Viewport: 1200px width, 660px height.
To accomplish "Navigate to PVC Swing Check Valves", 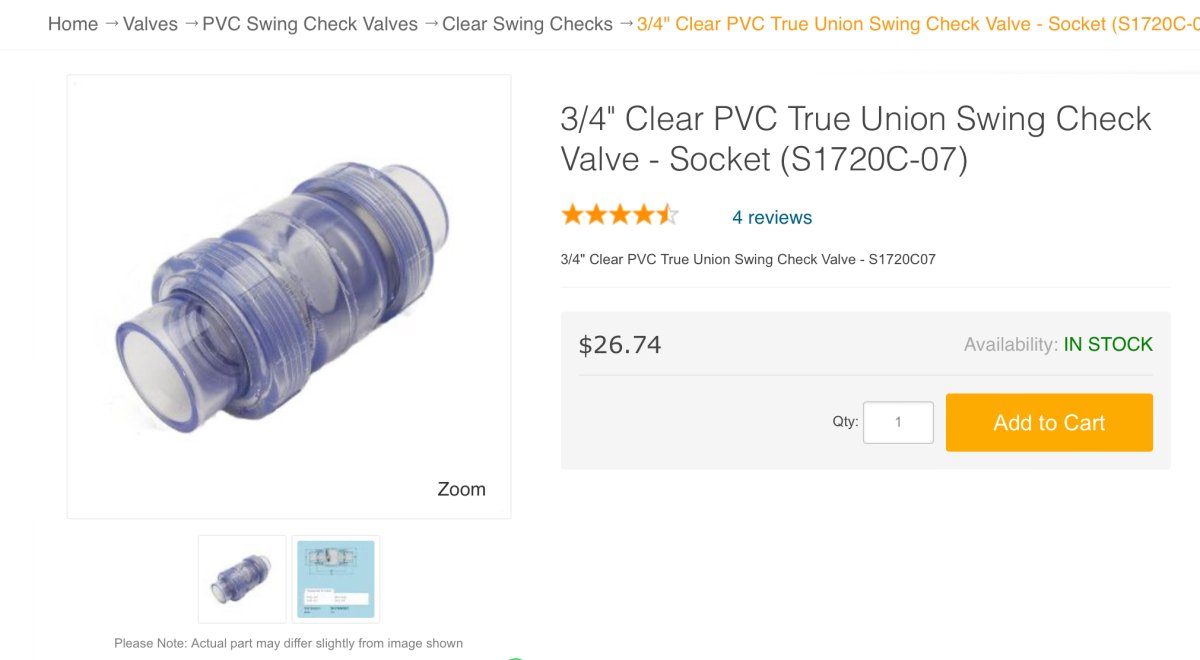I will (x=310, y=24).
